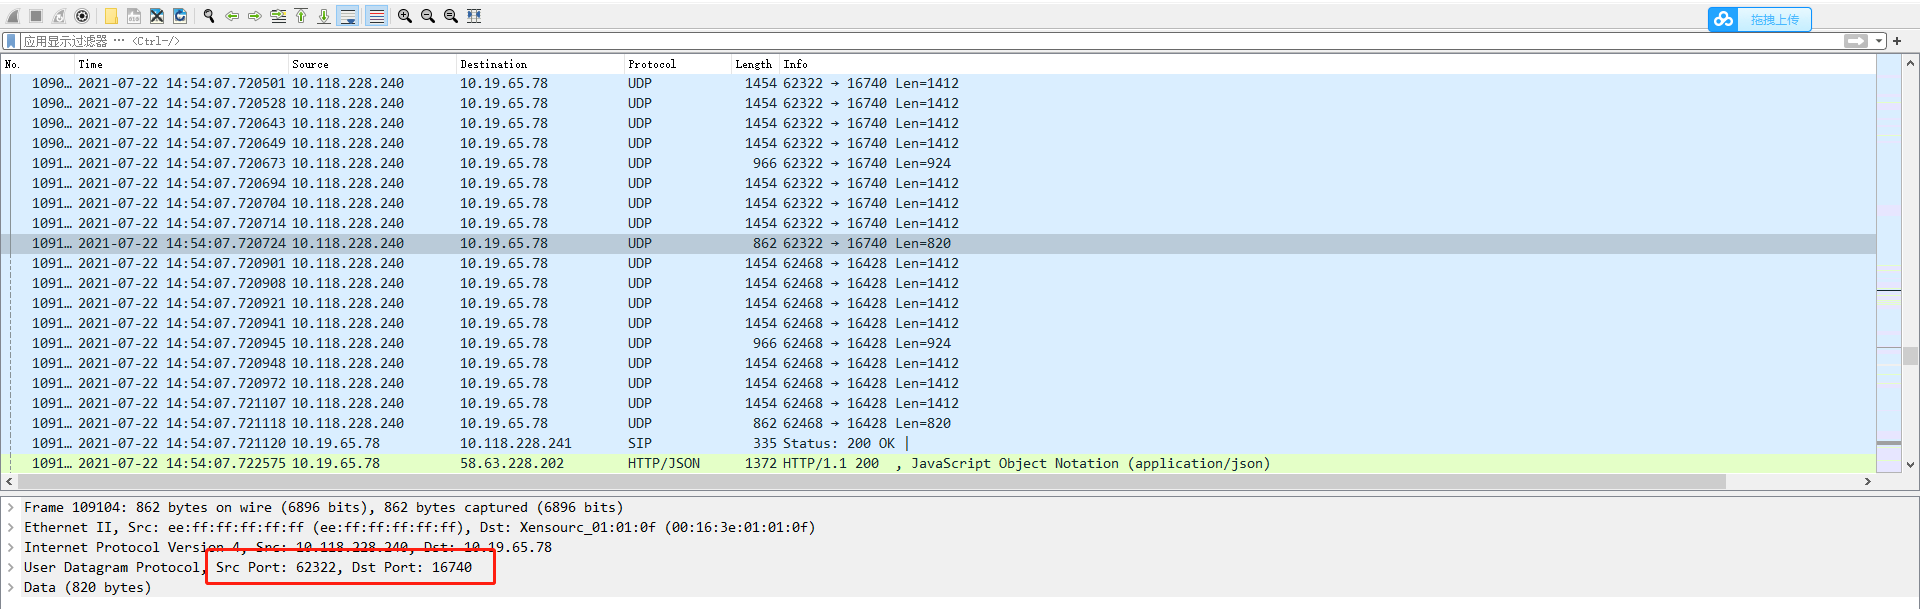1920x609 pixels.
Task: Open capture options gear icon
Action: [83, 16]
